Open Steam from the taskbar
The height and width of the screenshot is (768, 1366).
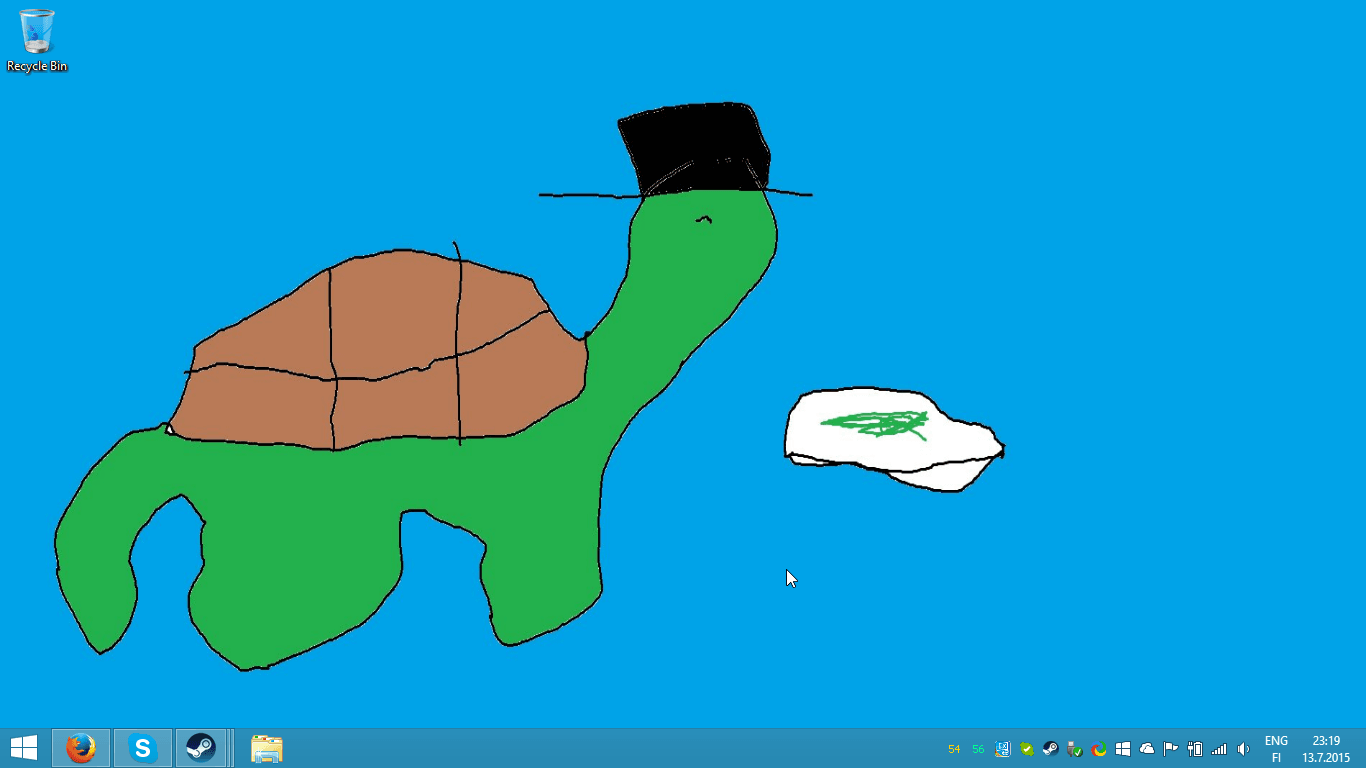[201, 748]
